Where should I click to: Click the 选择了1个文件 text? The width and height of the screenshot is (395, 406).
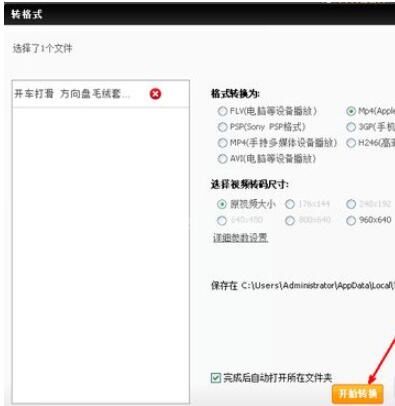pyautogui.click(x=42, y=48)
